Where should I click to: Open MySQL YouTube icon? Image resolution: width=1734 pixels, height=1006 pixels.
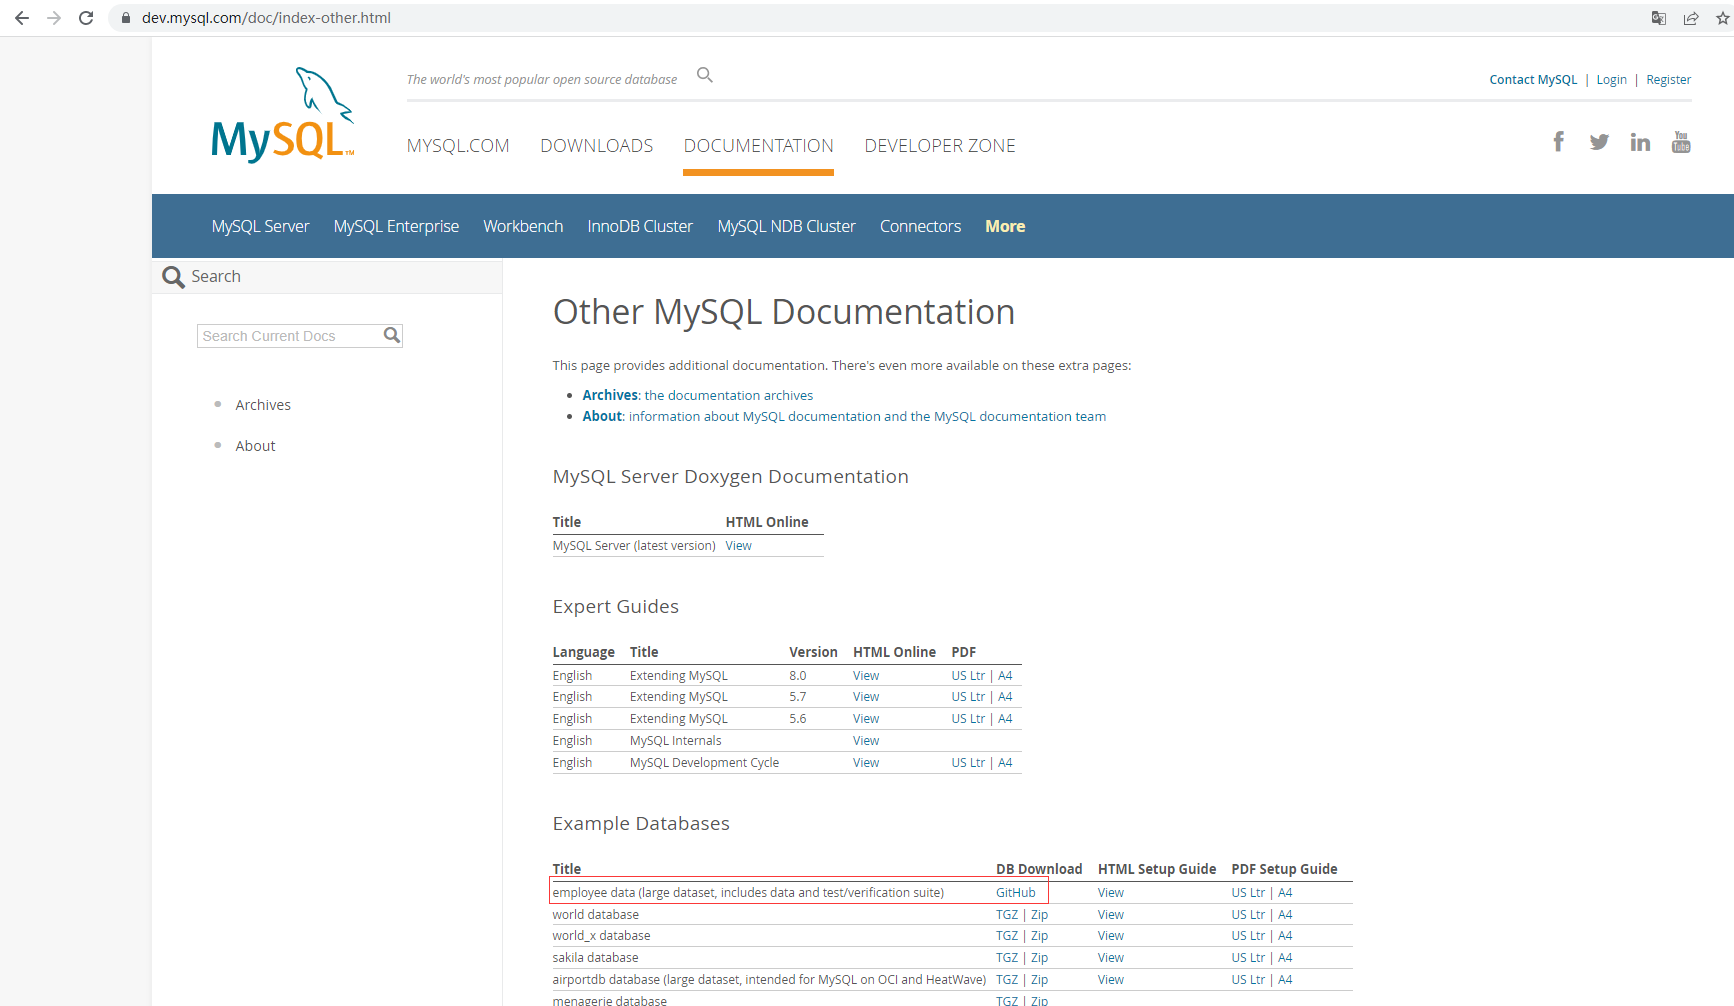point(1681,142)
